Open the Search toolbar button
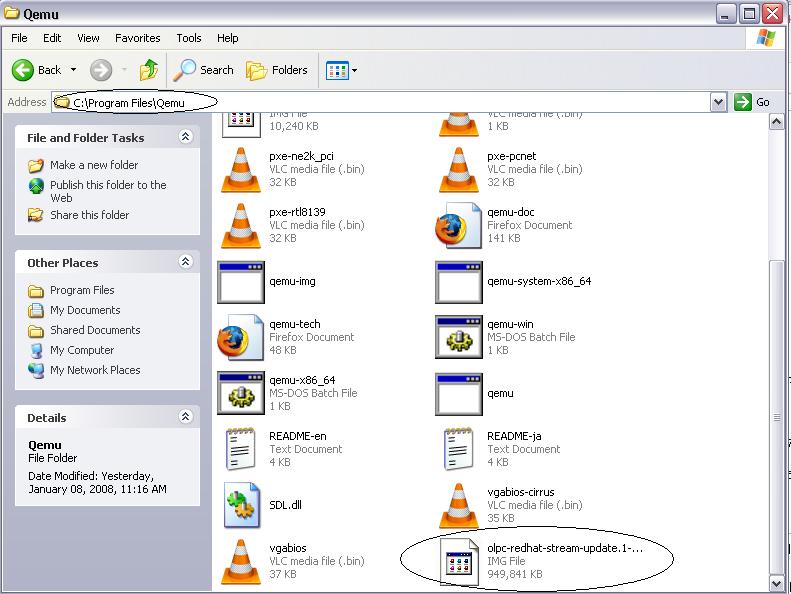 coord(203,70)
